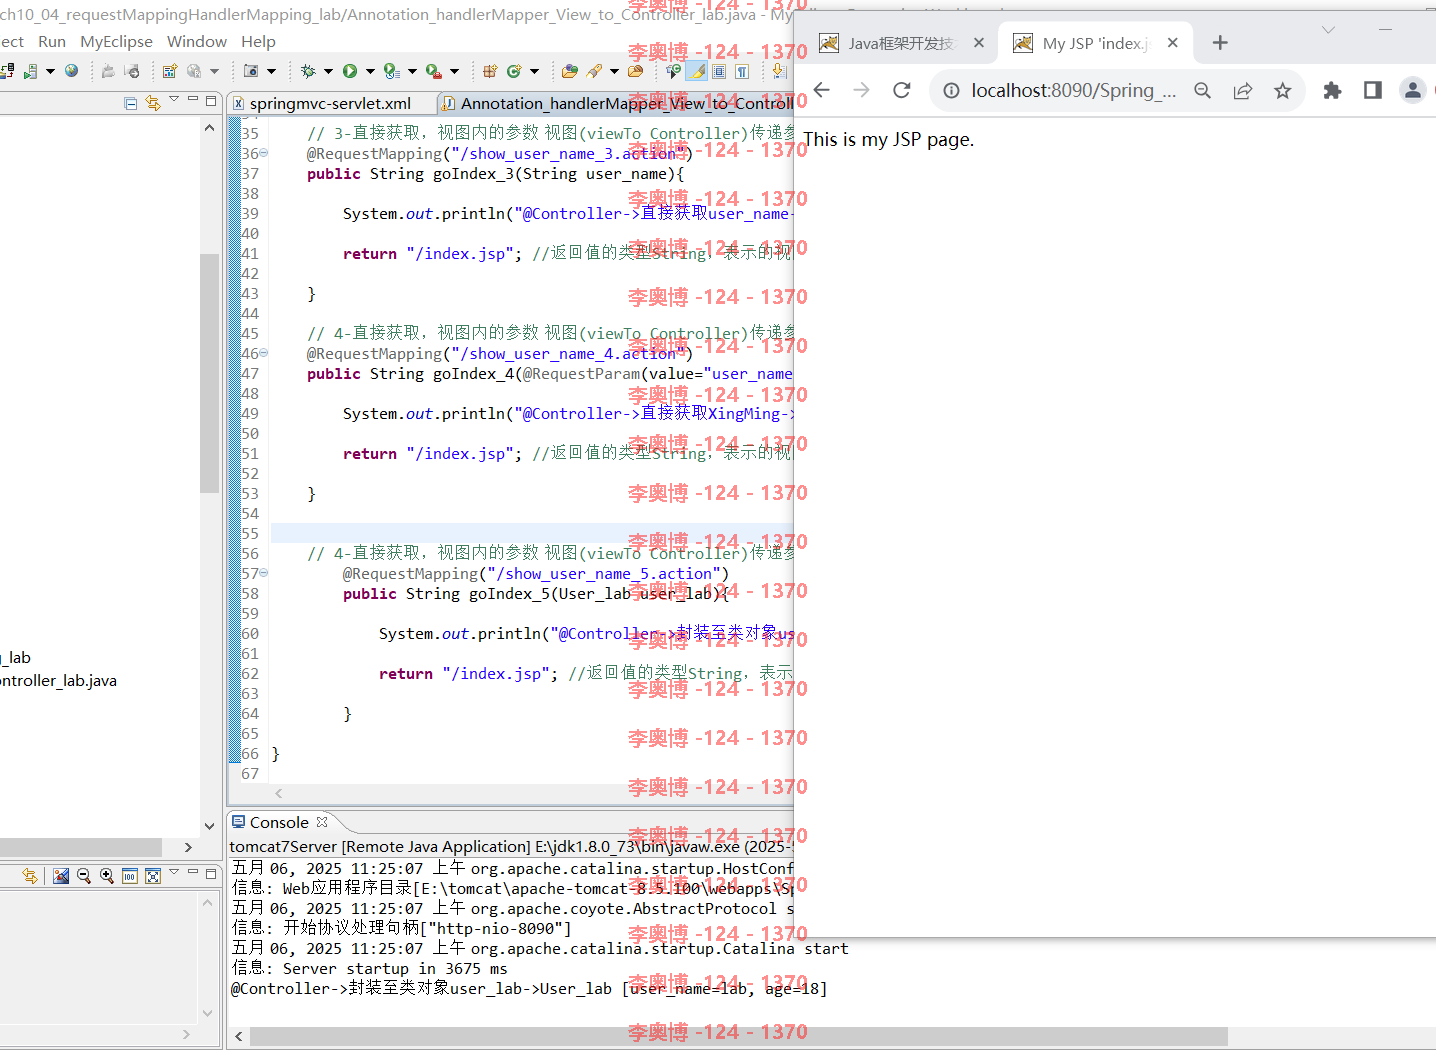1436x1050 pixels.
Task: Click the green Run button in toolbar
Action: (350, 71)
